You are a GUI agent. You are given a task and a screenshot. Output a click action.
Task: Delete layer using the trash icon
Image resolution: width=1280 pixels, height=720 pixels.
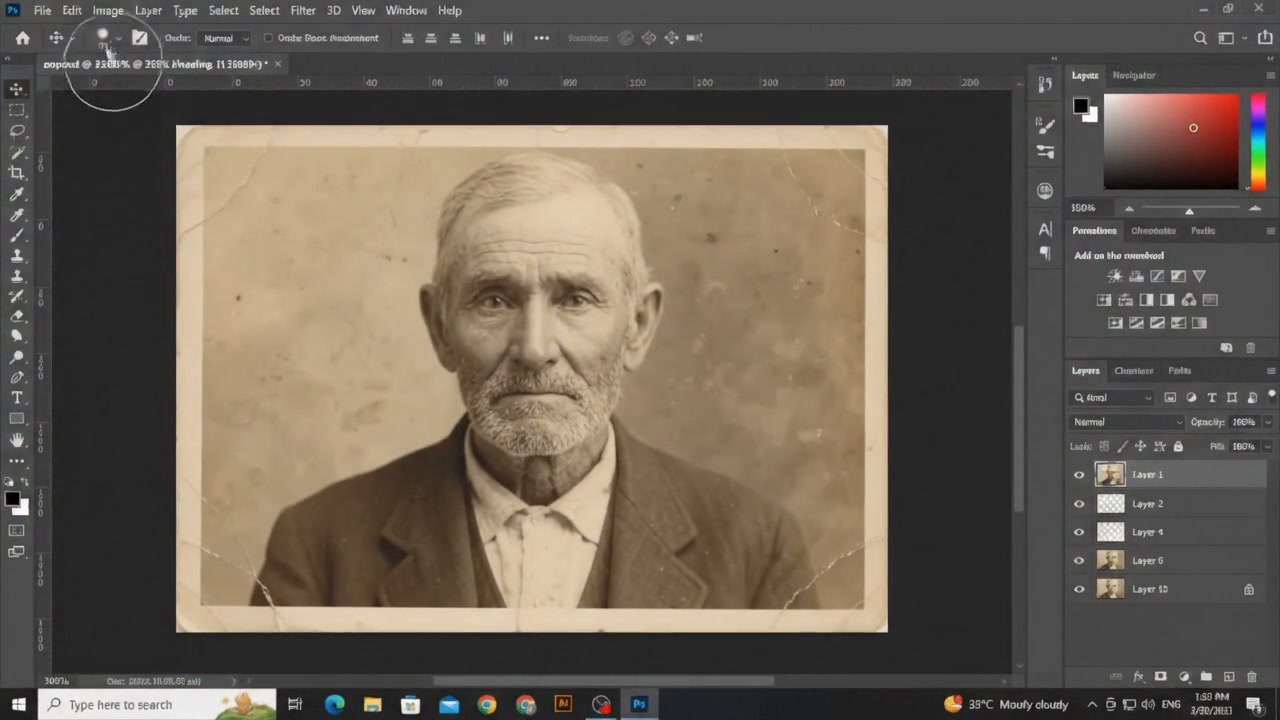point(1251,677)
